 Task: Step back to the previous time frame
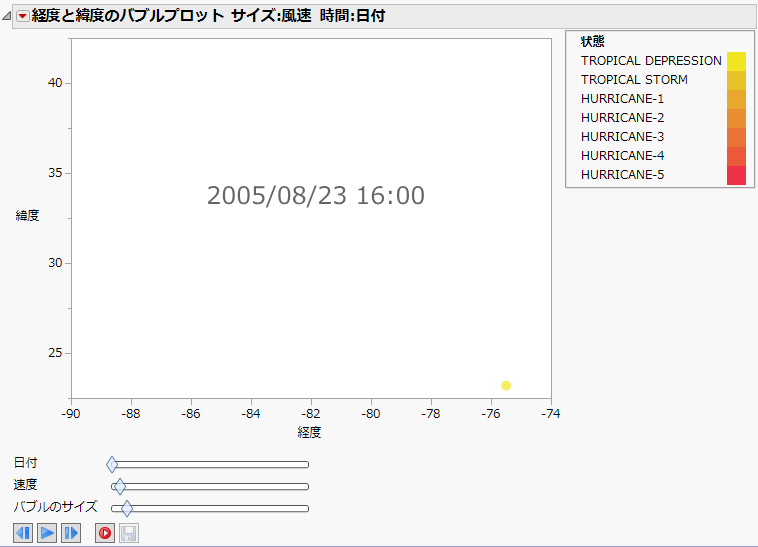pyautogui.click(x=23, y=533)
